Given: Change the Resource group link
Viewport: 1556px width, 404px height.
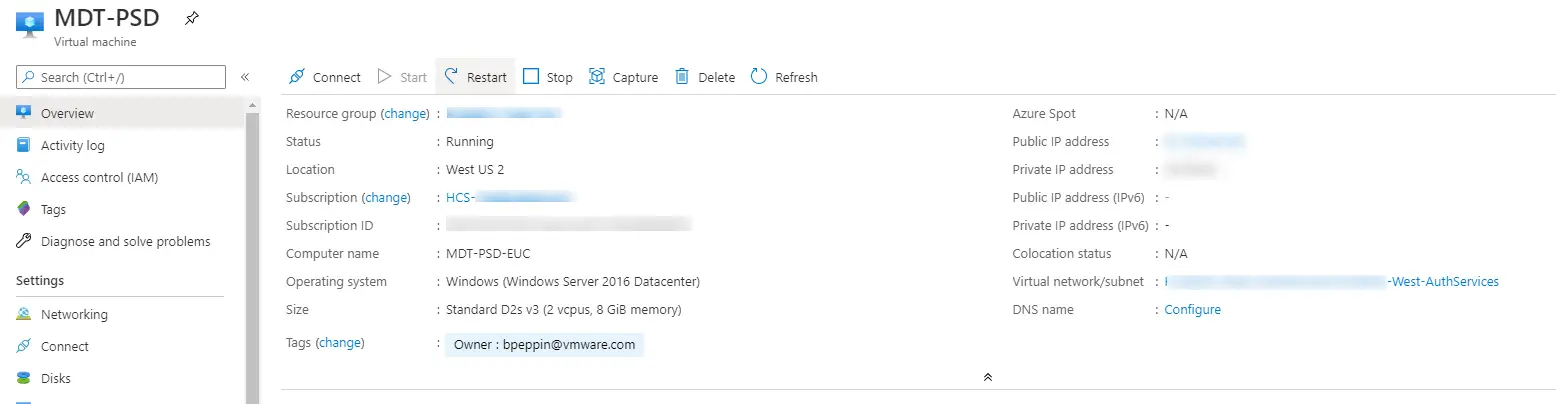Looking at the screenshot, I should [x=405, y=114].
